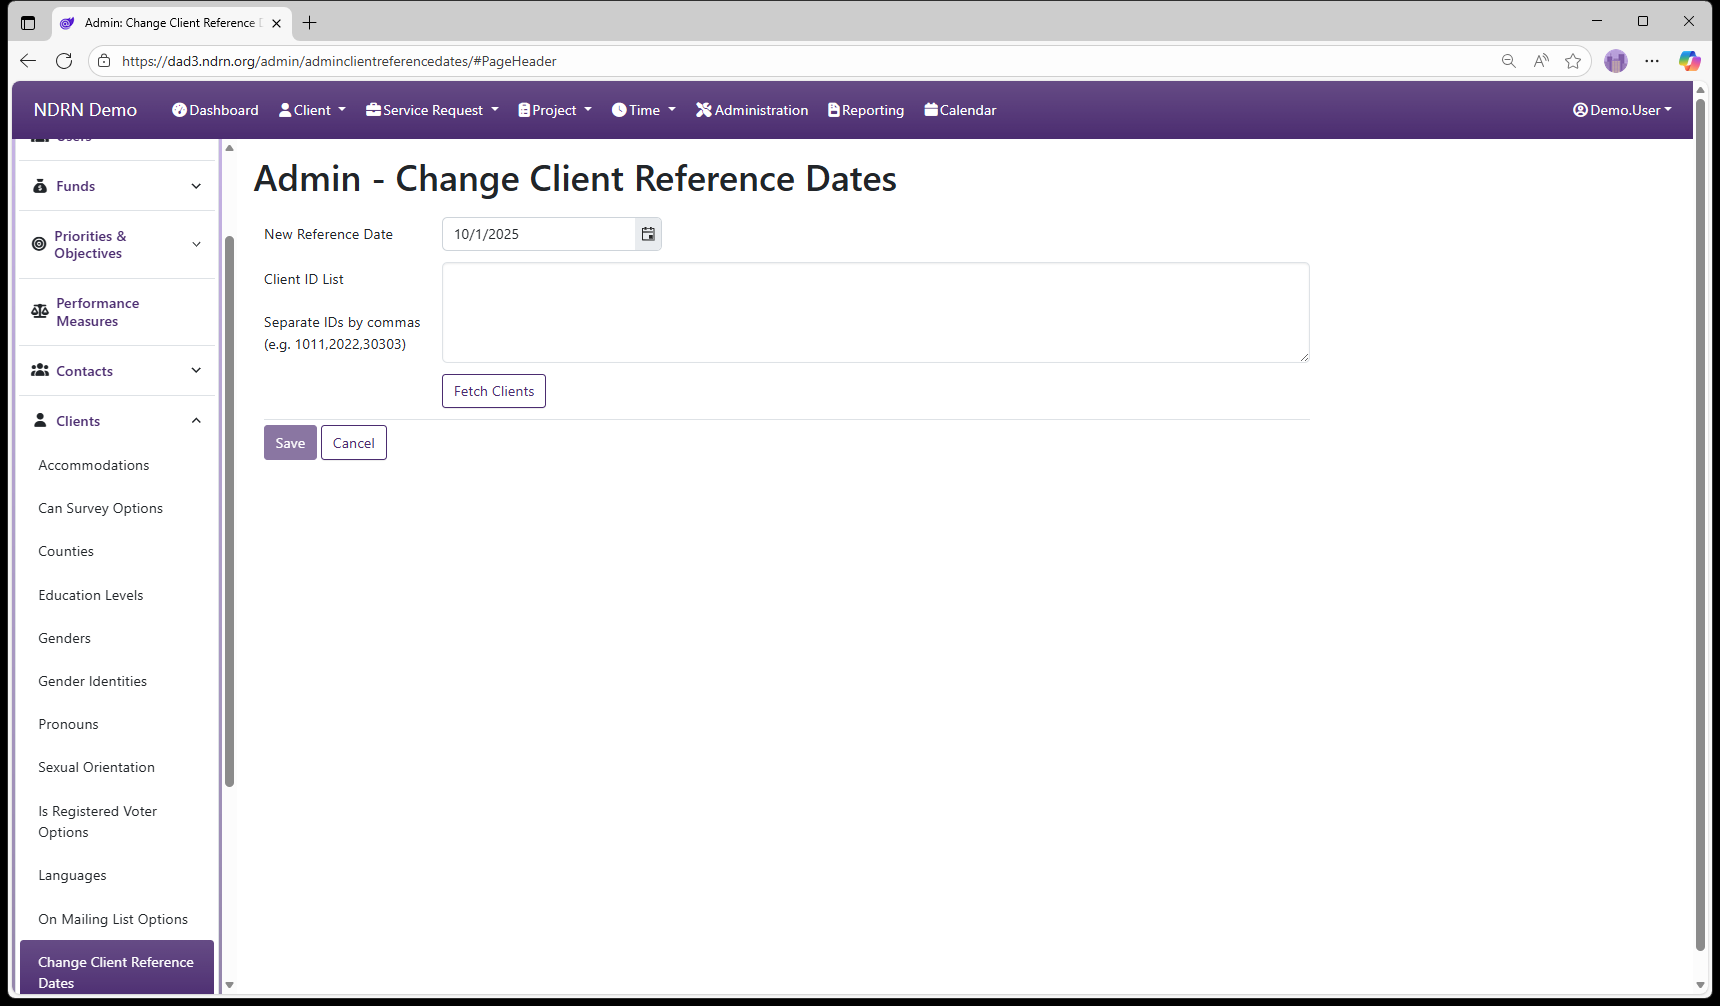
Task: Select Sexual Orientation in the sidebar
Action: tap(96, 767)
